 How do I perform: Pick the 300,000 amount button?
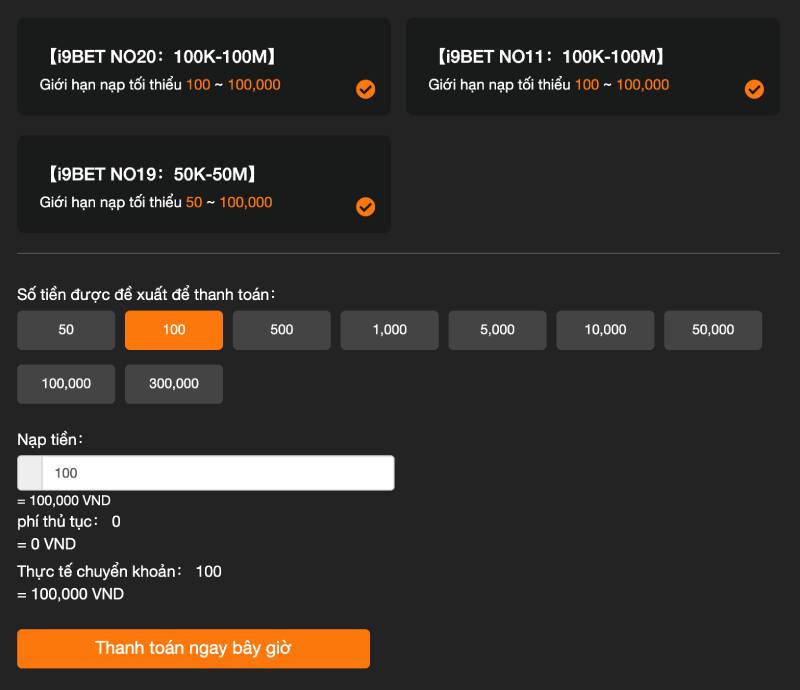pos(174,384)
